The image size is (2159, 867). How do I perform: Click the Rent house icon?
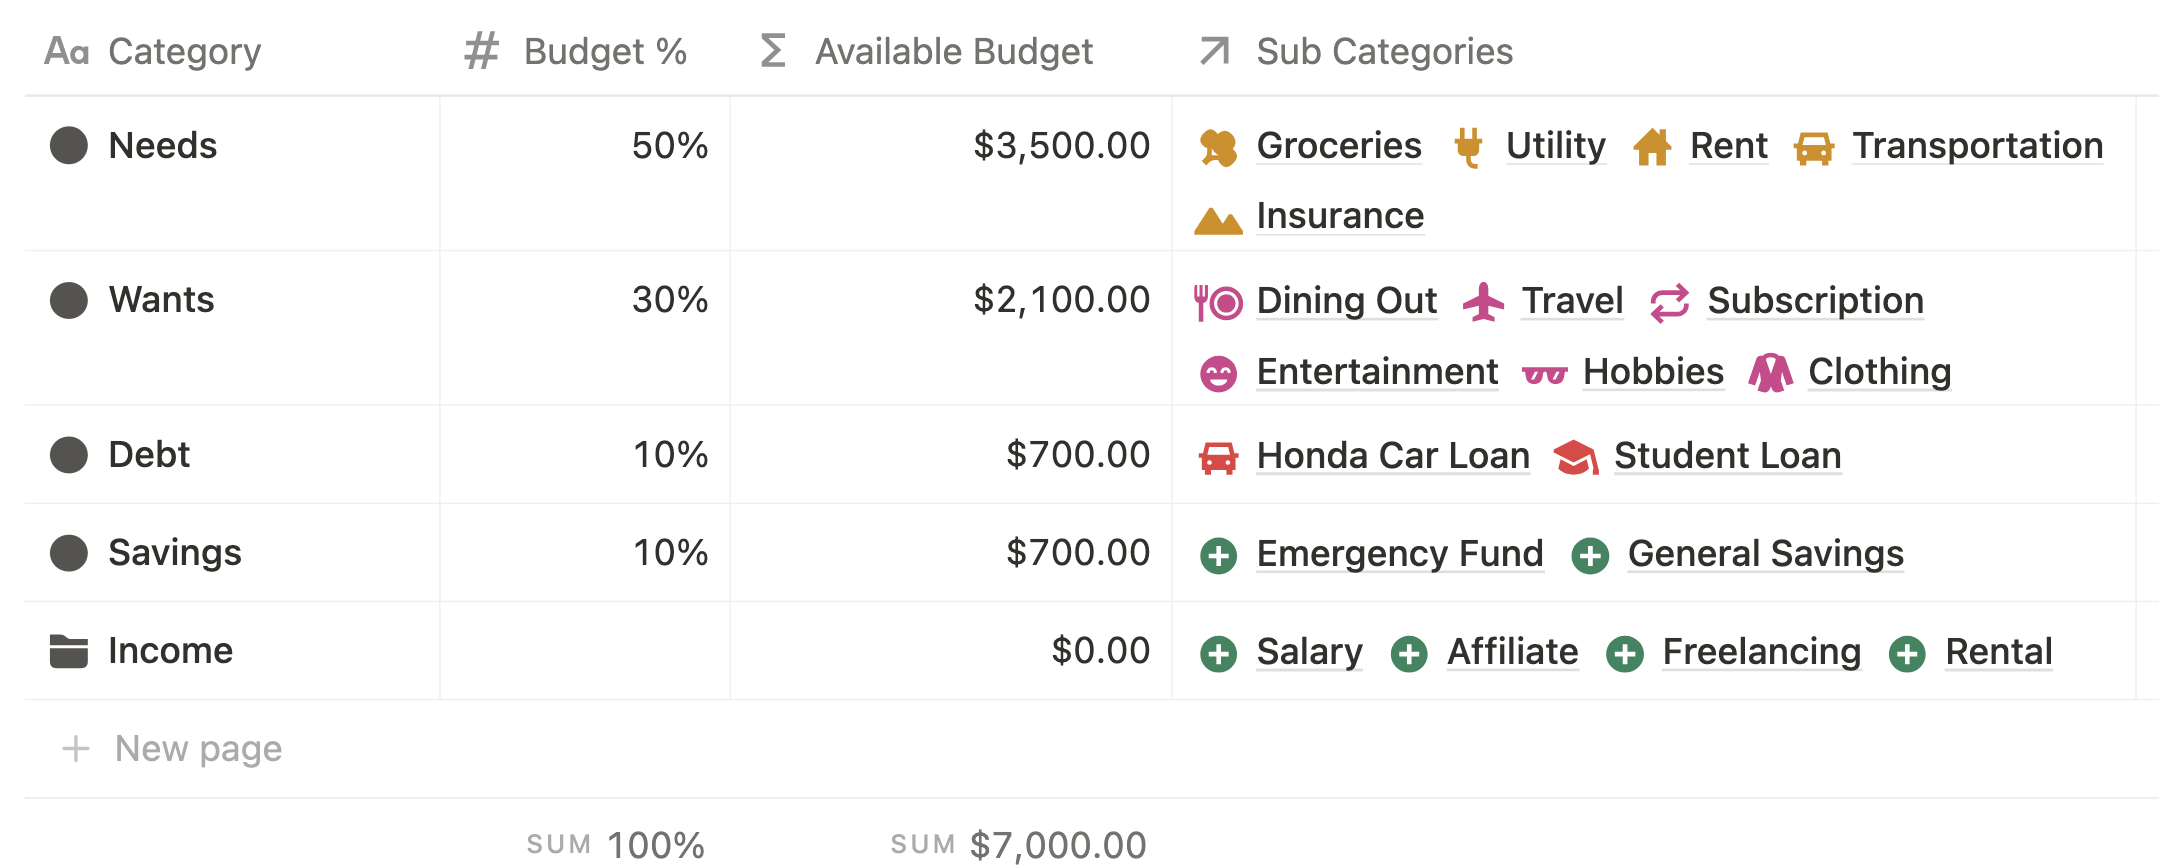click(x=1652, y=147)
